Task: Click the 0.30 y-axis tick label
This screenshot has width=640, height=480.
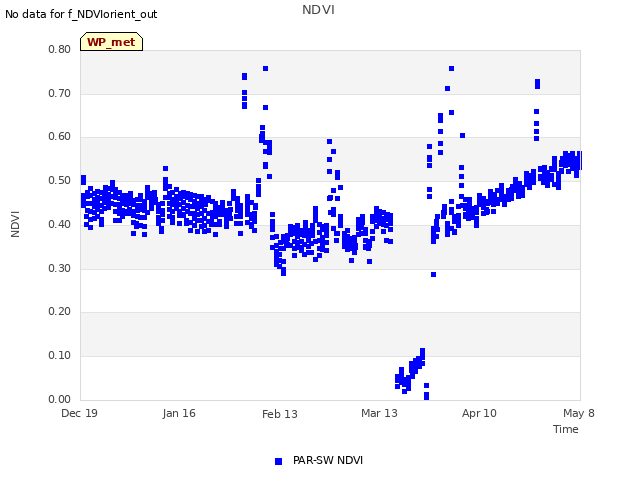Action: point(59,268)
